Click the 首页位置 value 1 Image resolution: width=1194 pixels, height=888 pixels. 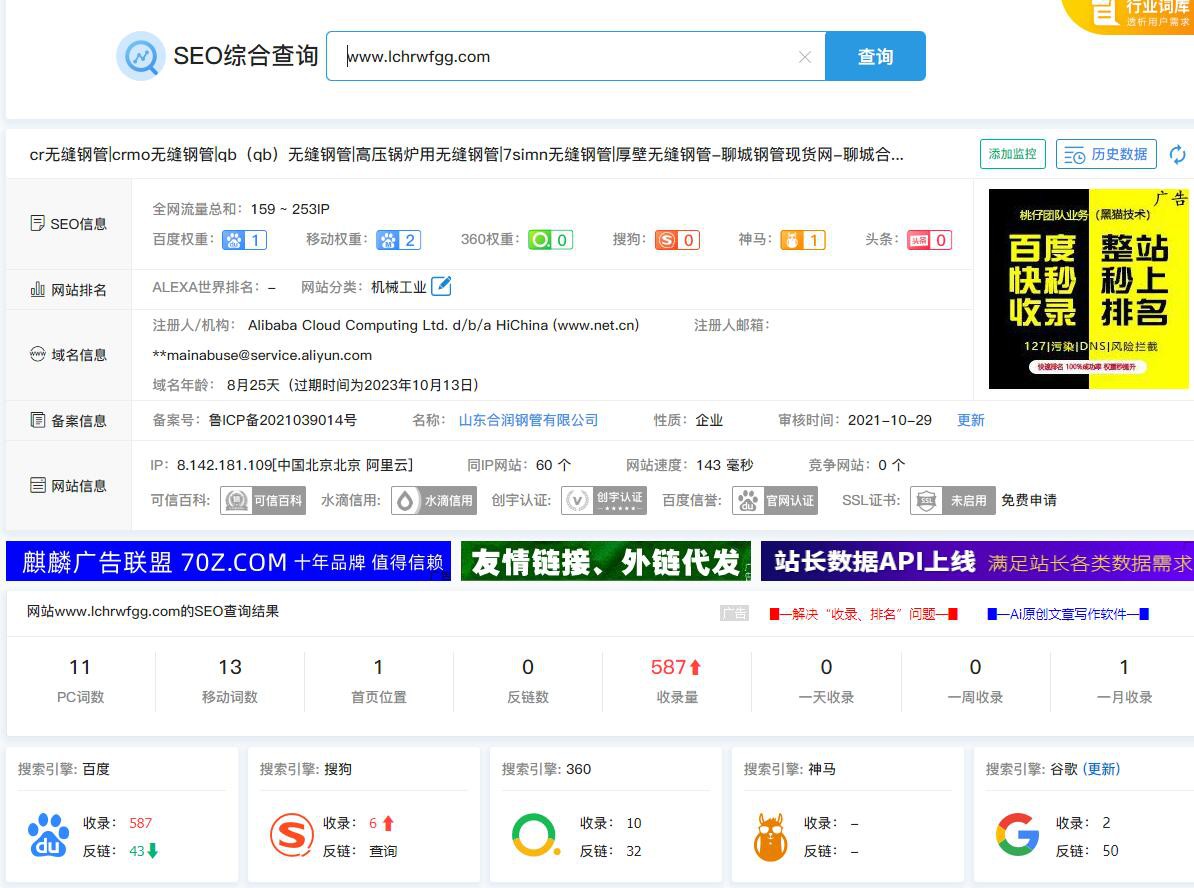coord(378,667)
